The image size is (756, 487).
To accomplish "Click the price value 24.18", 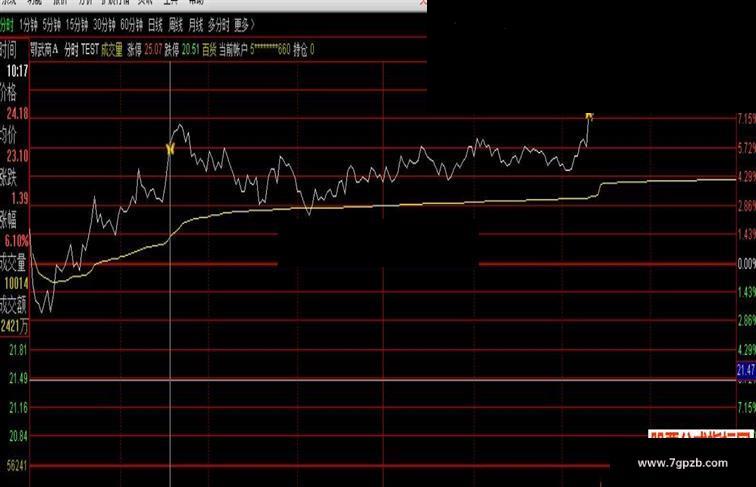I will [17, 114].
